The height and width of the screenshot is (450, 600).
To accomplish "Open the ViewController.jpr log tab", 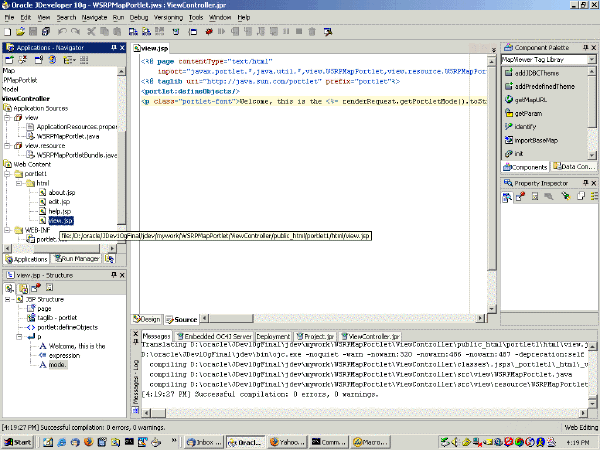I will point(370,336).
